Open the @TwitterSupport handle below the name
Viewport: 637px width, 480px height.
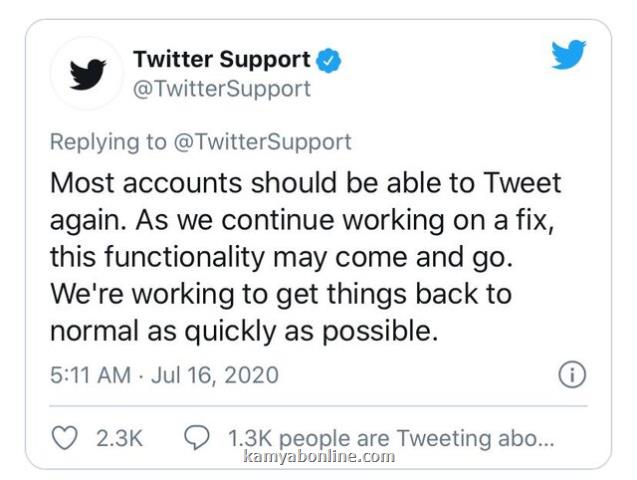click(x=222, y=89)
